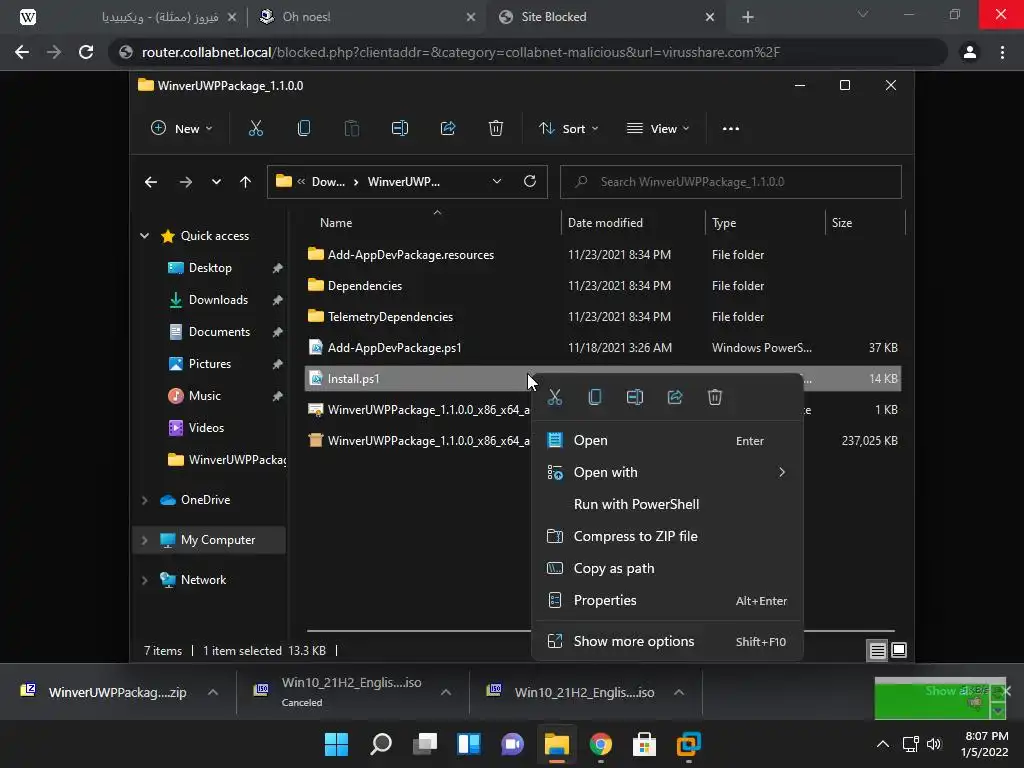Sort by Date modified column
Screen dimensions: 1024x768
632,223
